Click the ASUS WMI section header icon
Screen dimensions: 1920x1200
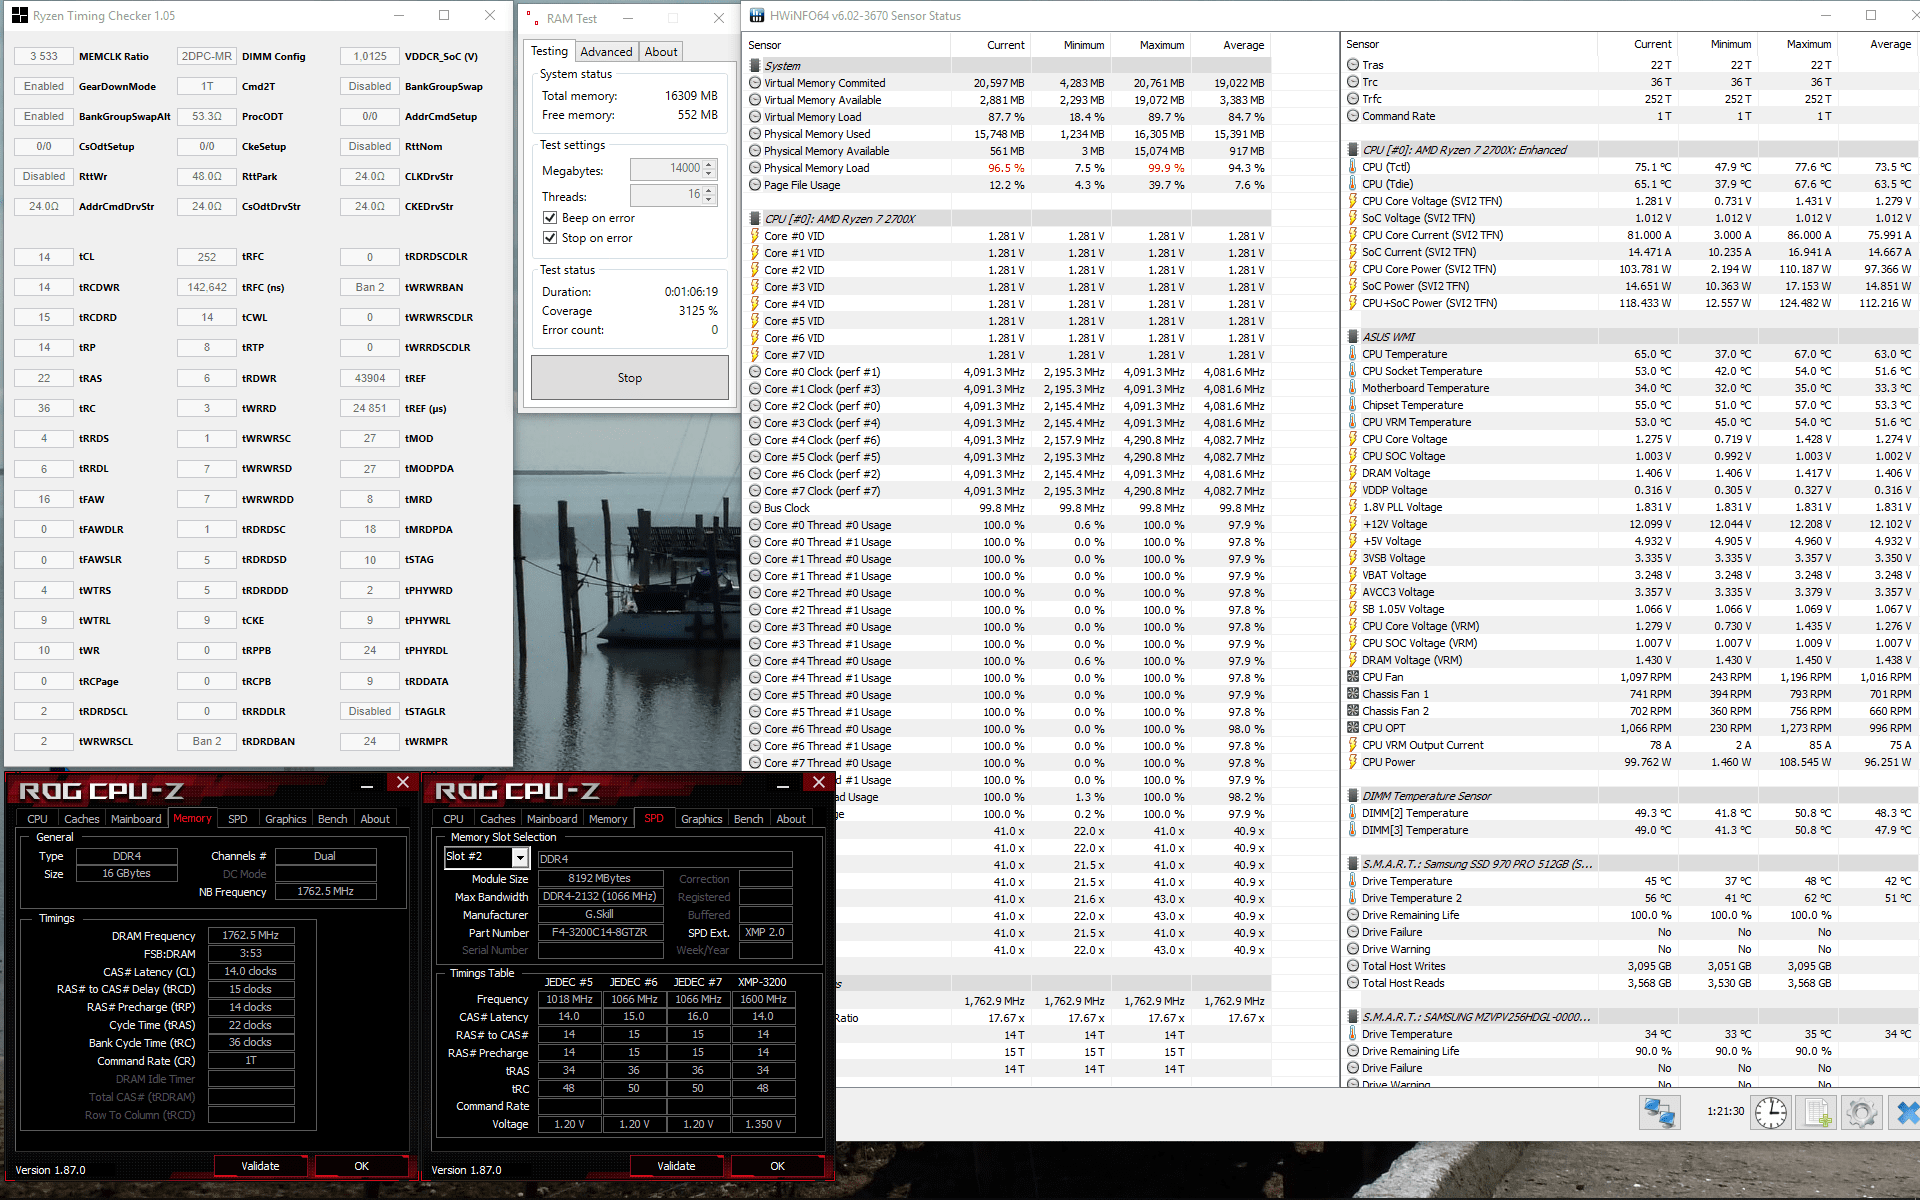point(1353,337)
